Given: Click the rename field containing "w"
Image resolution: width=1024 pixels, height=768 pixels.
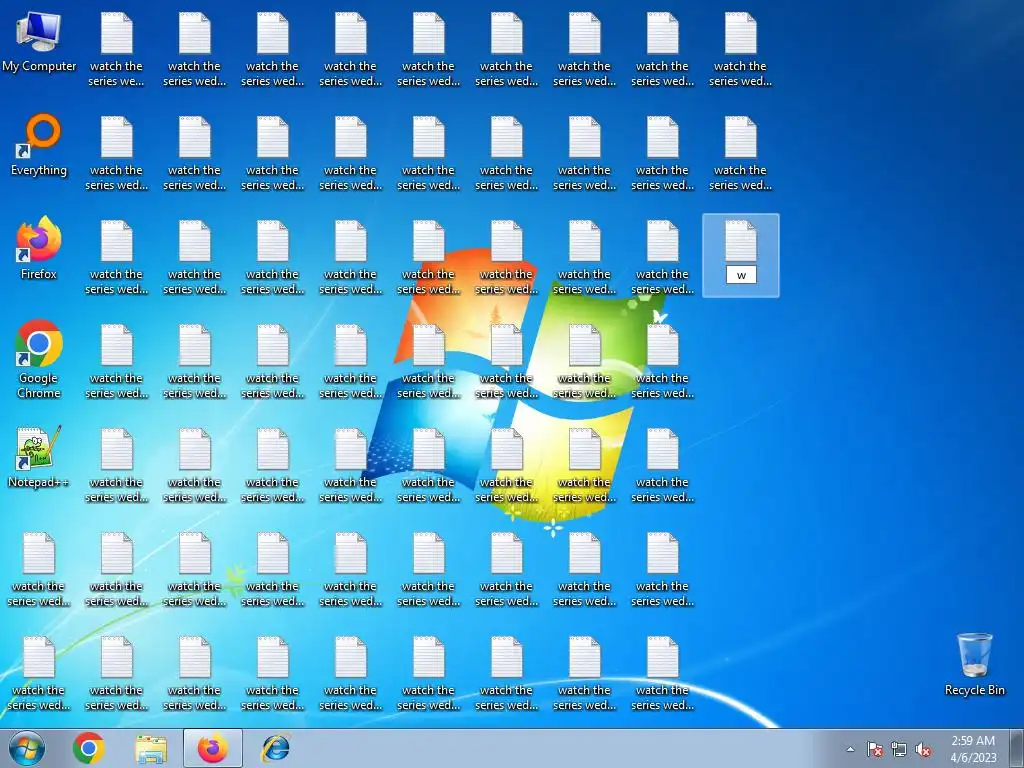Looking at the screenshot, I should coord(741,275).
